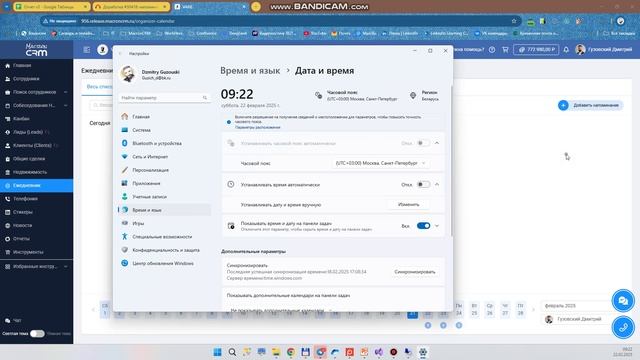Click the plus icon Добавить напоминание
The width and height of the screenshot is (640, 360).
(x=563, y=105)
